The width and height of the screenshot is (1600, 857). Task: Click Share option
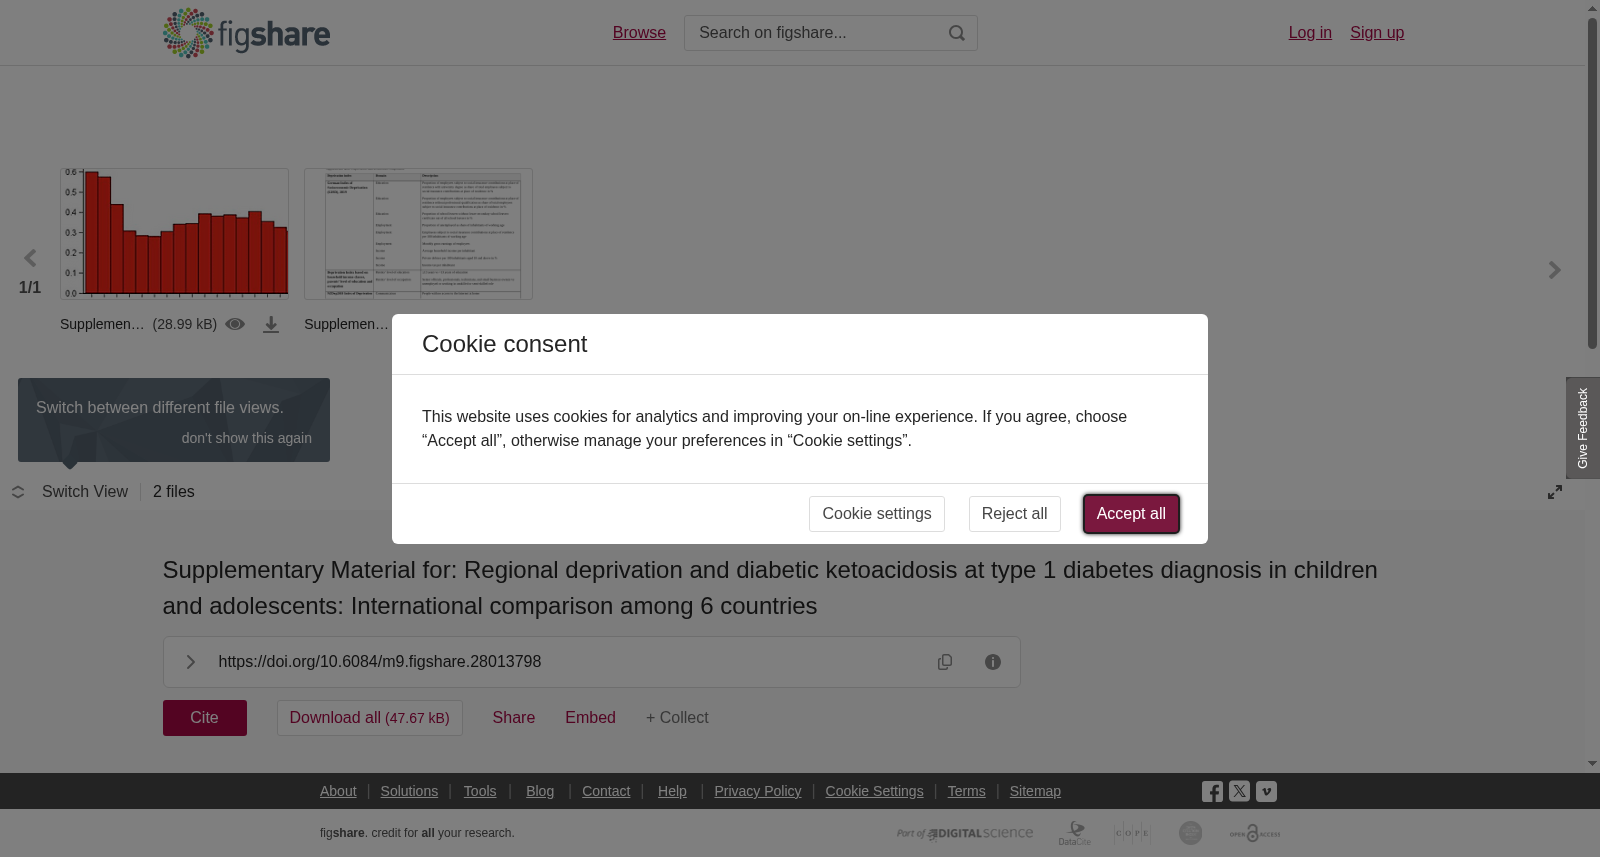pos(514,718)
